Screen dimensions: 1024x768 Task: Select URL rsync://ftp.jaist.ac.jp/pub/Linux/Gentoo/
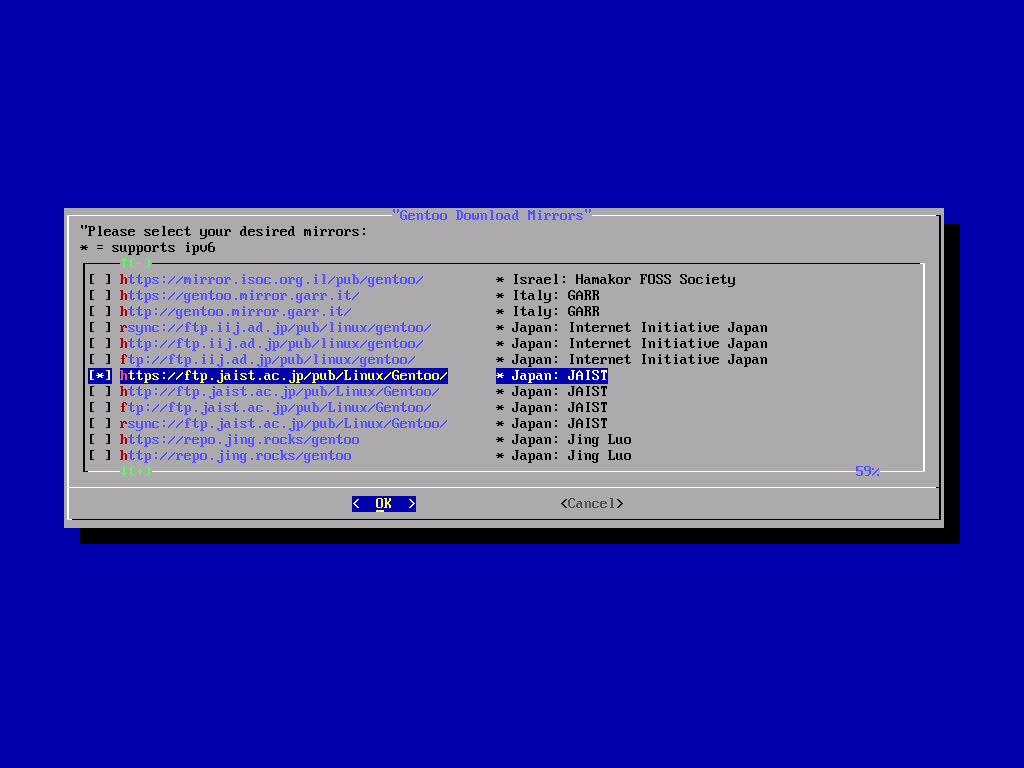(x=283, y=424)
